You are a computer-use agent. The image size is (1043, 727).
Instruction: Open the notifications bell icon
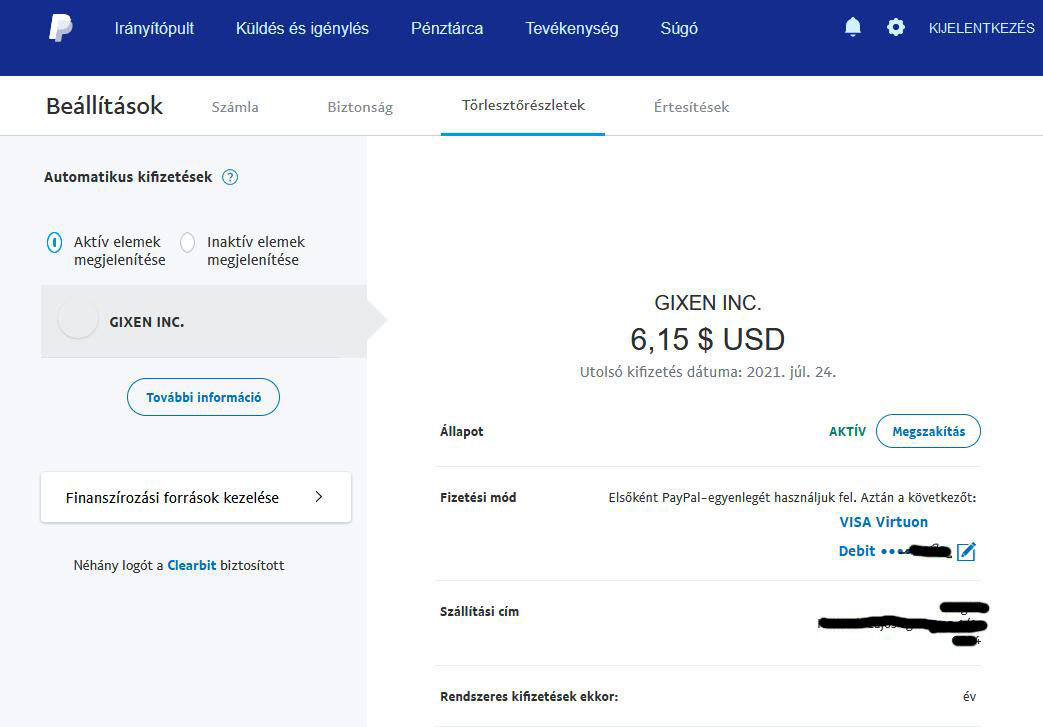tap(853, 28)
